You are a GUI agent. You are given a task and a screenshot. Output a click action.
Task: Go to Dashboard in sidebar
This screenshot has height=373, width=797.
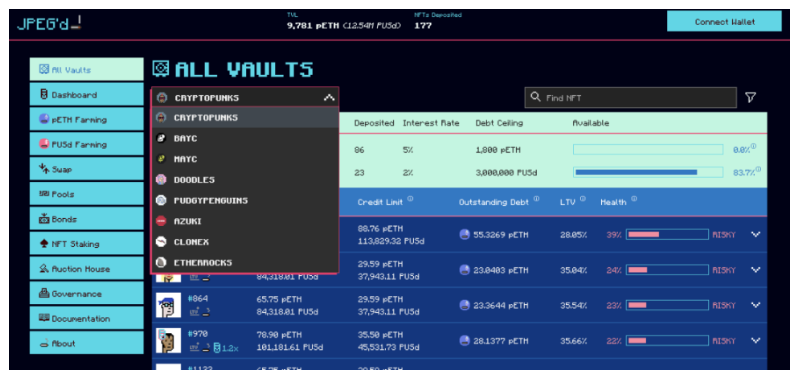pos(86,95)
